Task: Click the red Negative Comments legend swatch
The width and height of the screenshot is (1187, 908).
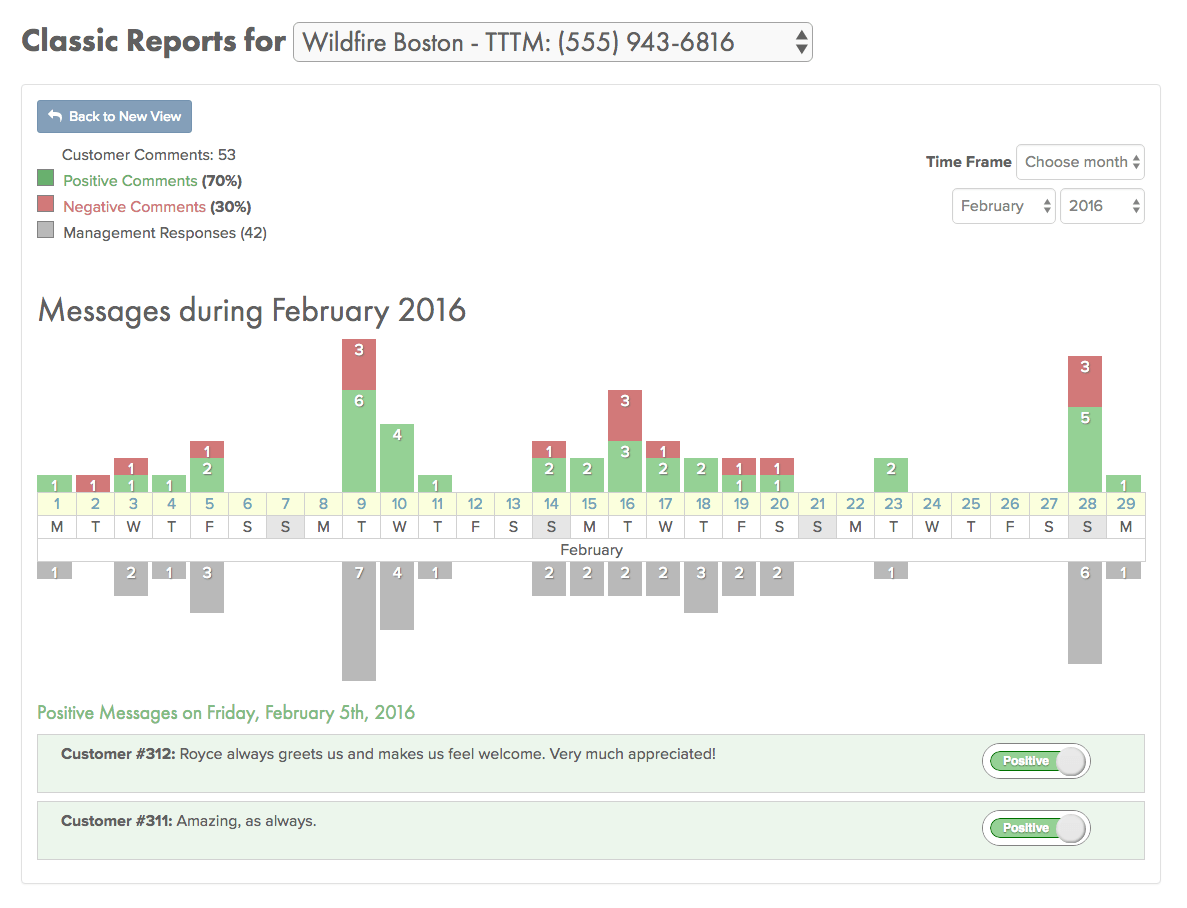Action: [x=46, y=206]
